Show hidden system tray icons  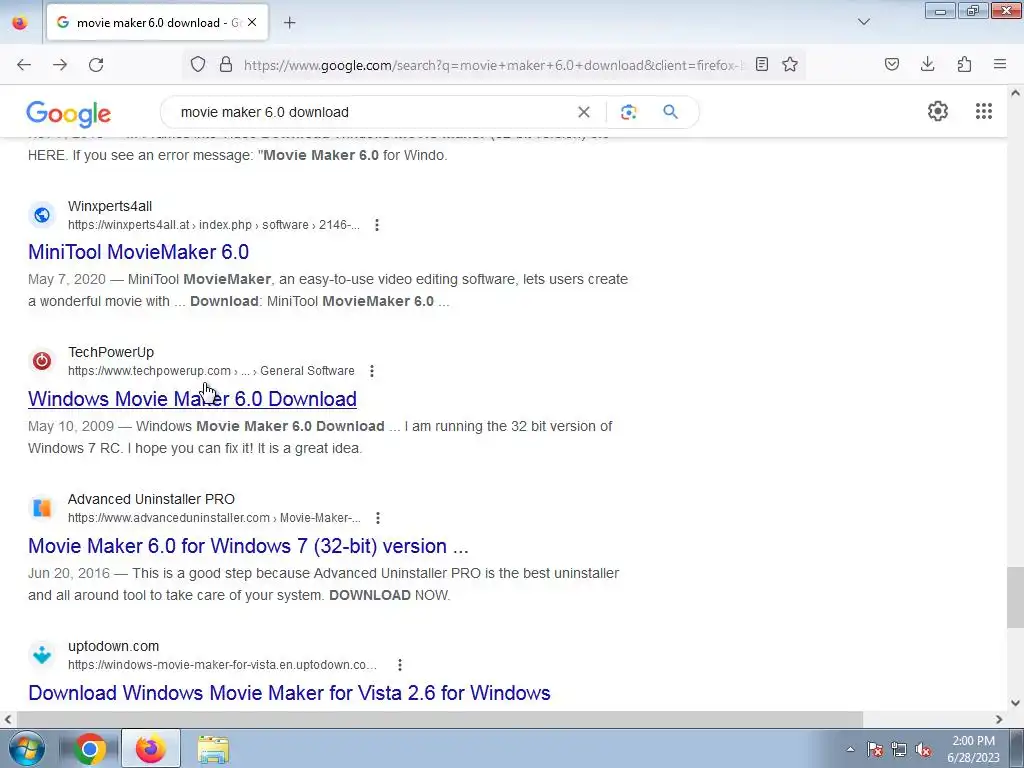point(850,749)
